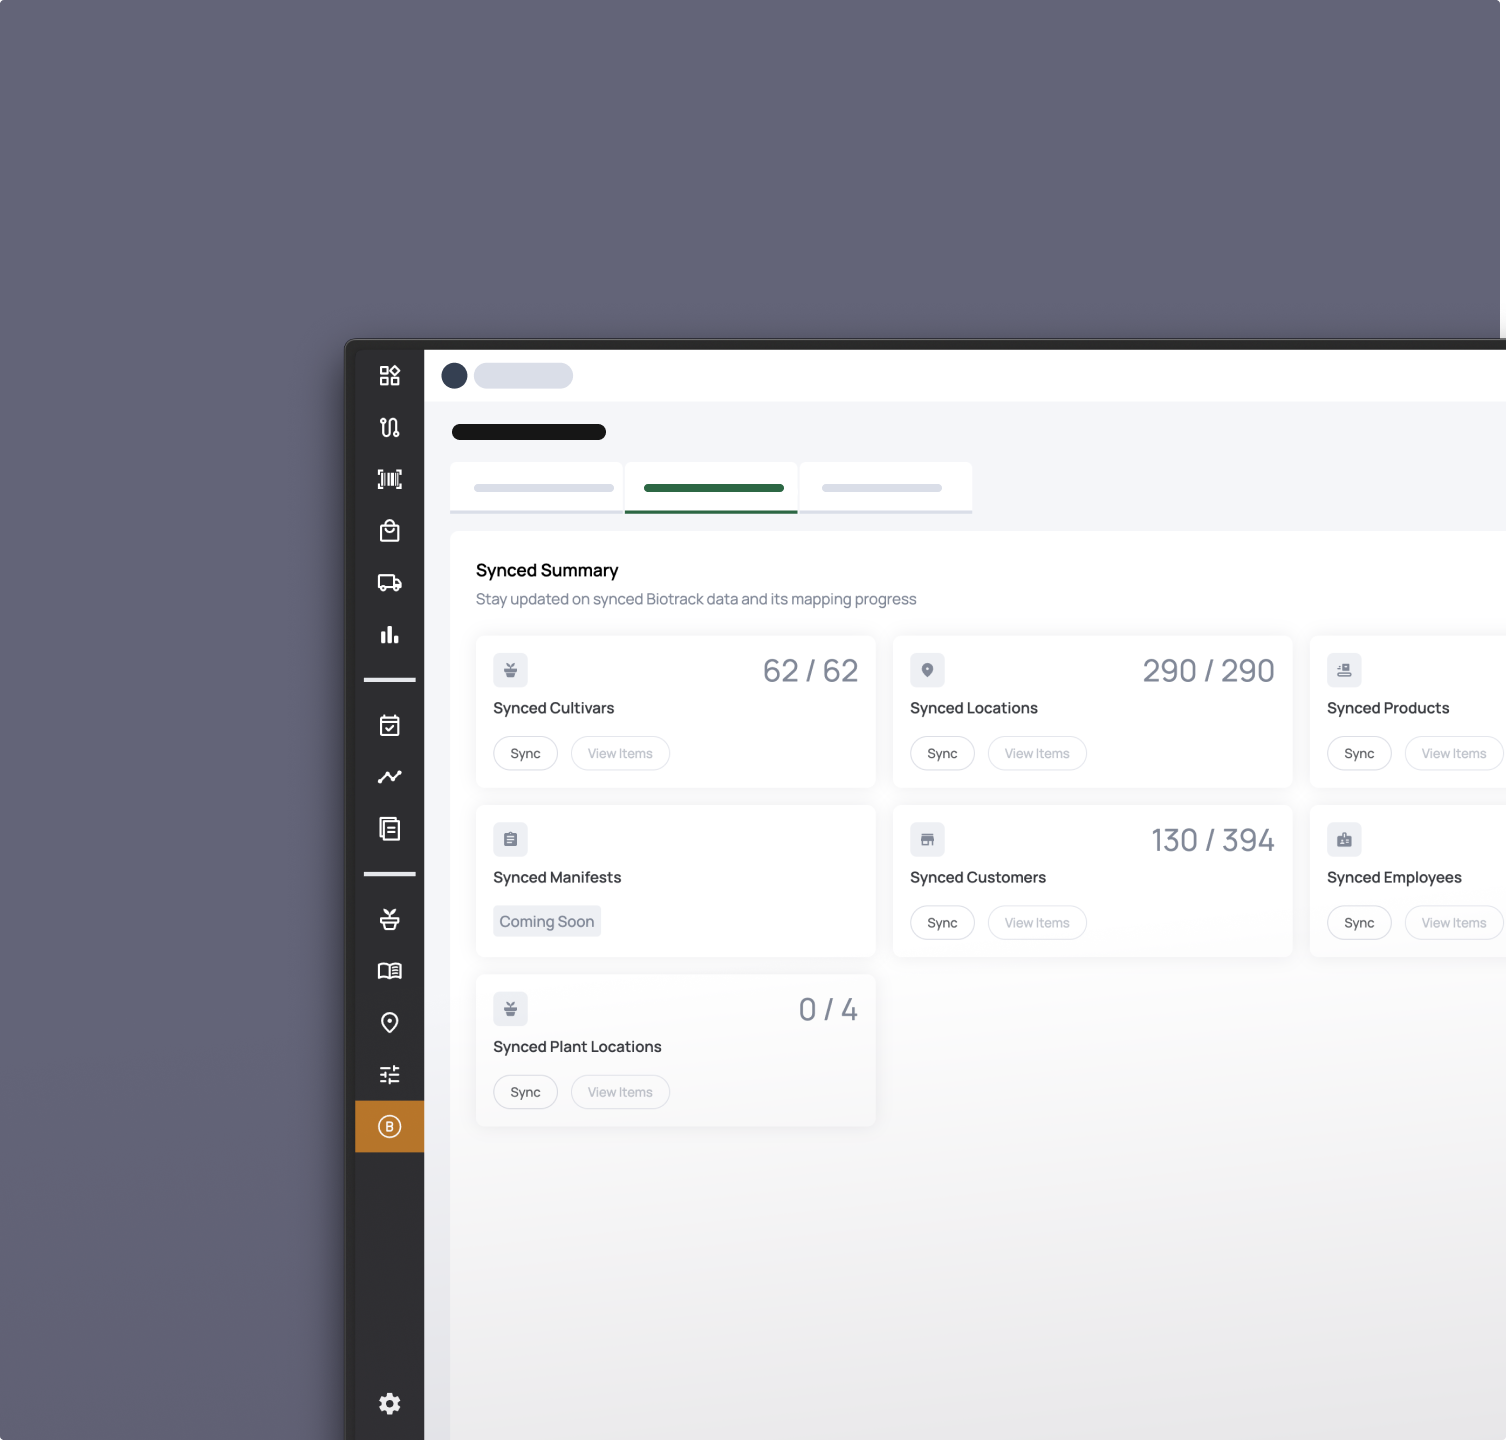Click the highlighted Biotrack B icon
The height and width of the screenshot is (1440, 1506).
click(x=389, y=1126)
